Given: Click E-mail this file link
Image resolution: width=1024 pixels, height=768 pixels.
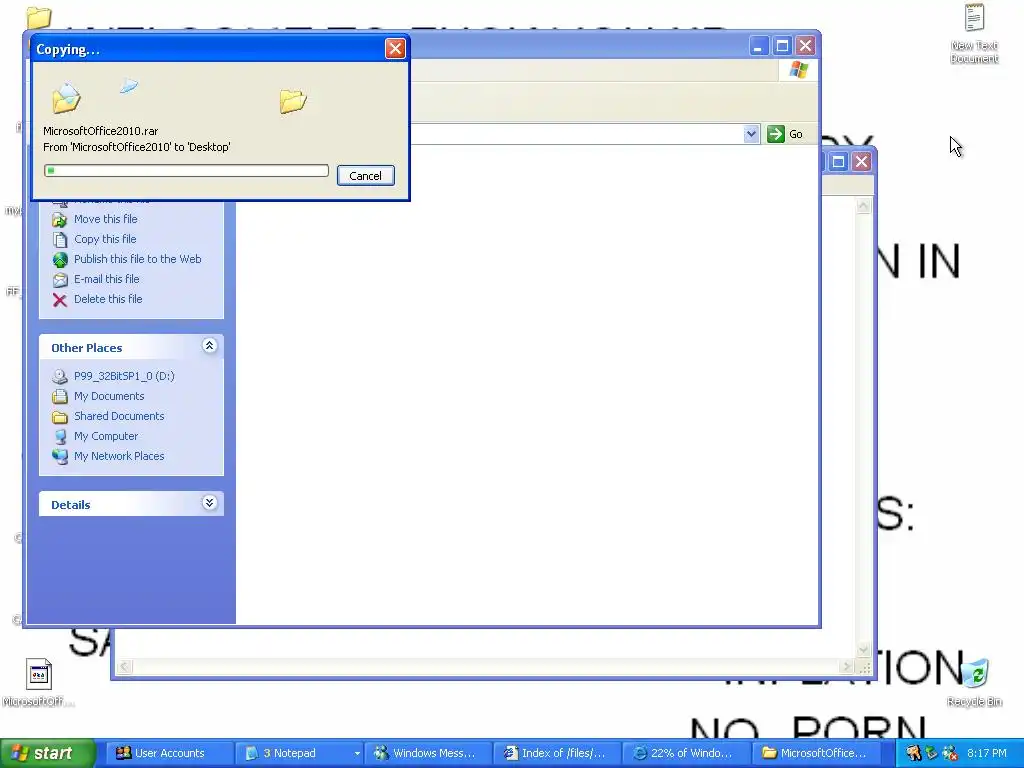Looking at the screenshot, I should tap(106, 279).
